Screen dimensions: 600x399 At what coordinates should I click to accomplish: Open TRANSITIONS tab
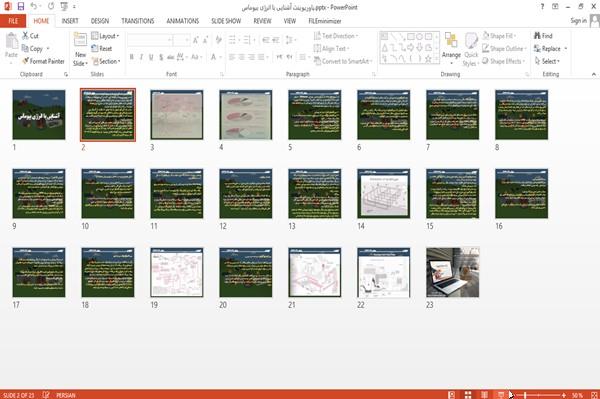138,21
